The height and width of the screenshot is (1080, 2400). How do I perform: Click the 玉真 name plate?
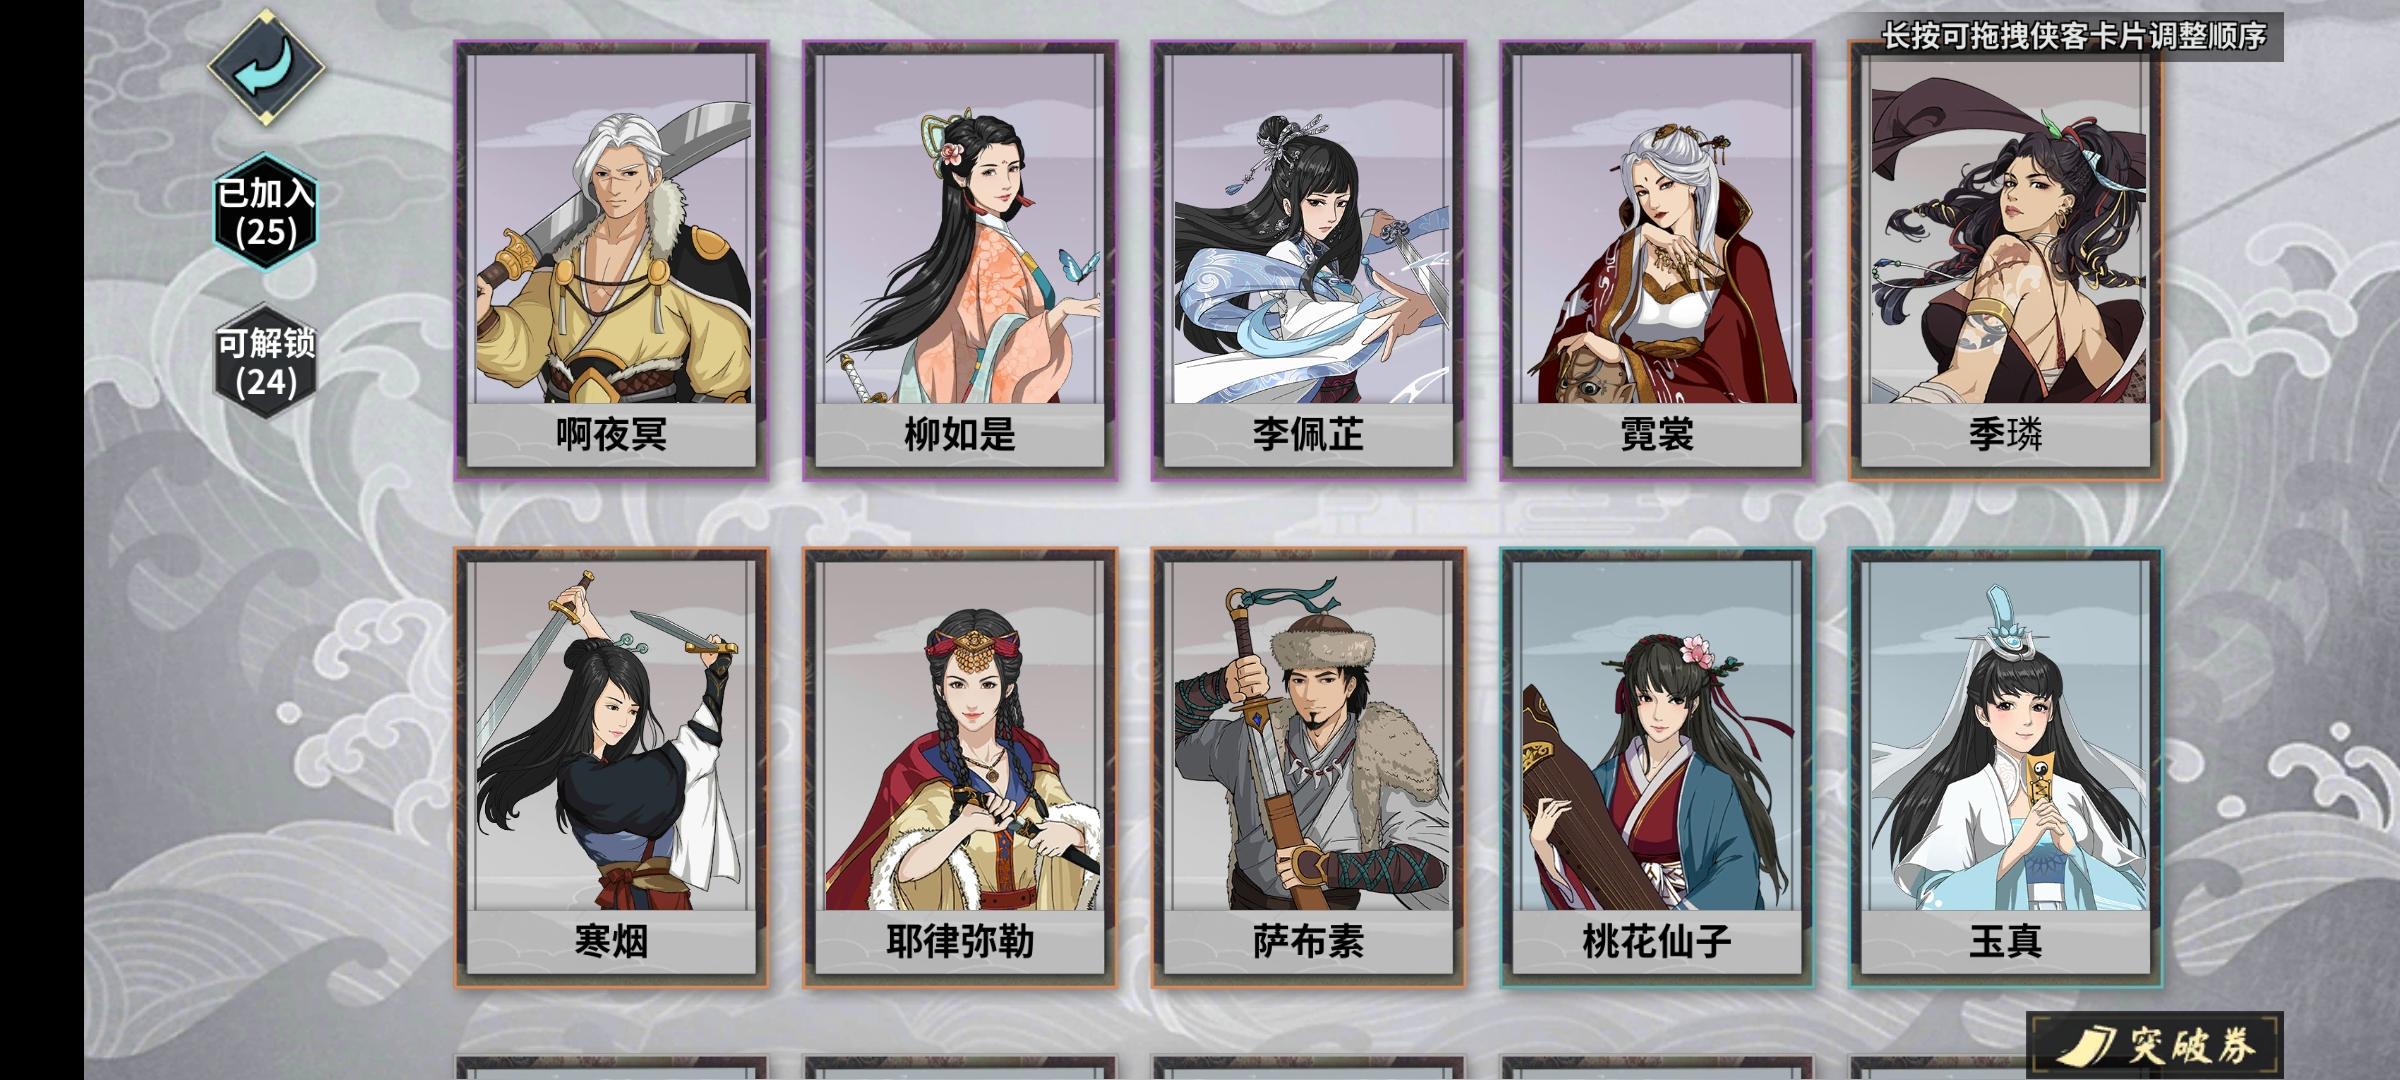pyautogui.click(x=2006, y=941)
